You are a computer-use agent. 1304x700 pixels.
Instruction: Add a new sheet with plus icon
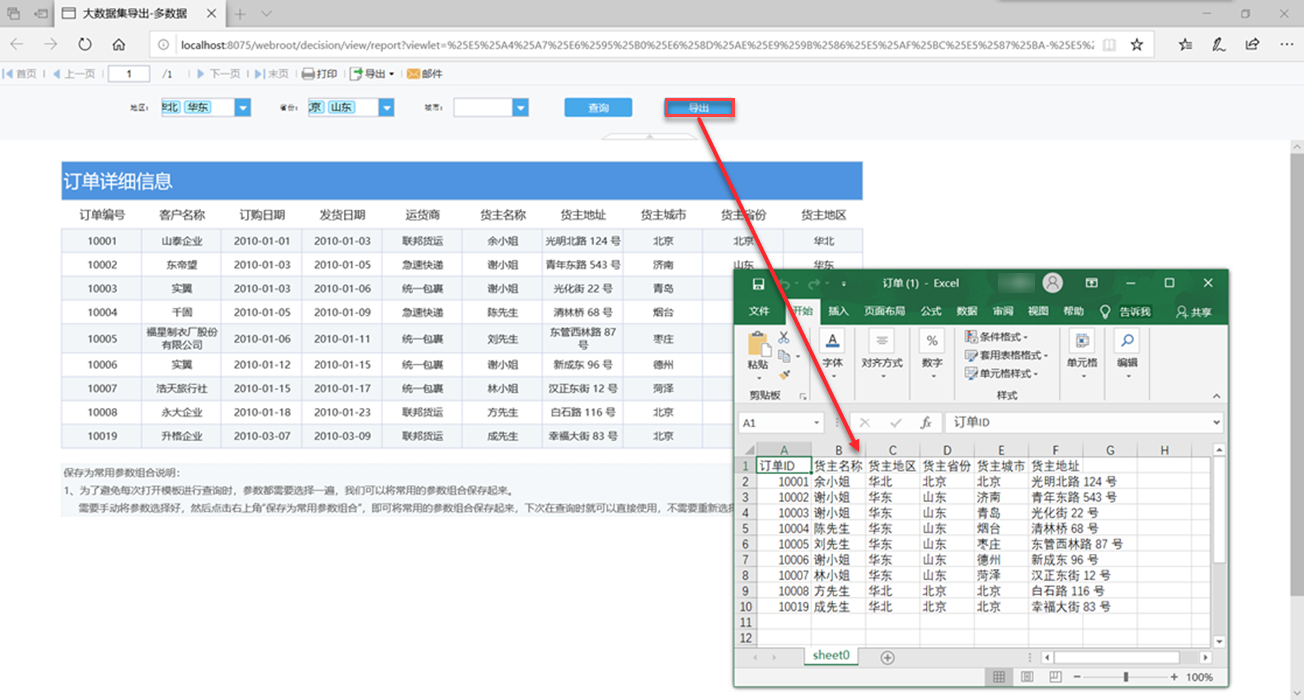click(x=887, y=657)
